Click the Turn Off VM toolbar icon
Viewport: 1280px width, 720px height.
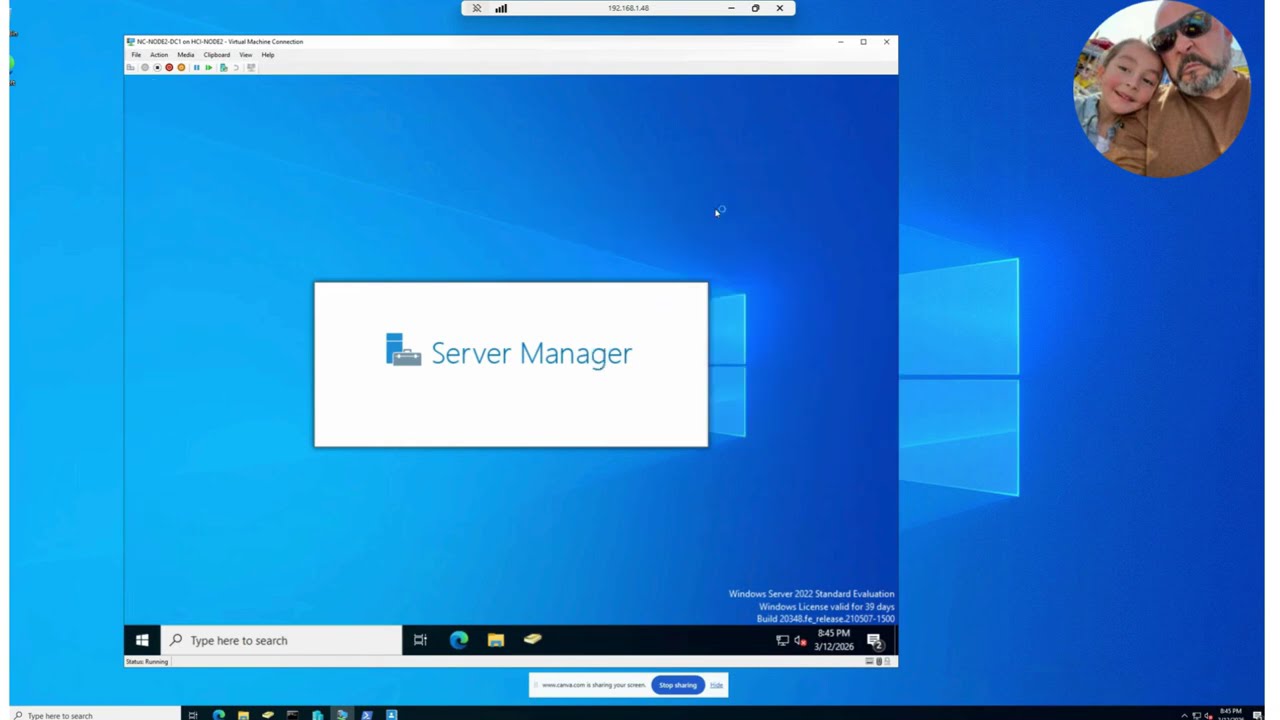(x=157, y=67)
